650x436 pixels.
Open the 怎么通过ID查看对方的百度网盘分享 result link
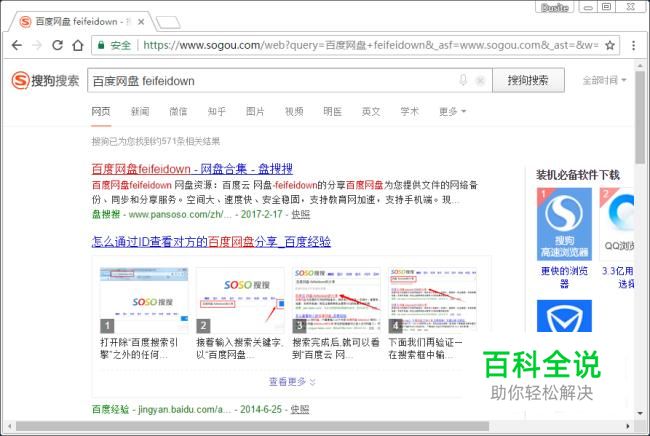coord(211,242)
